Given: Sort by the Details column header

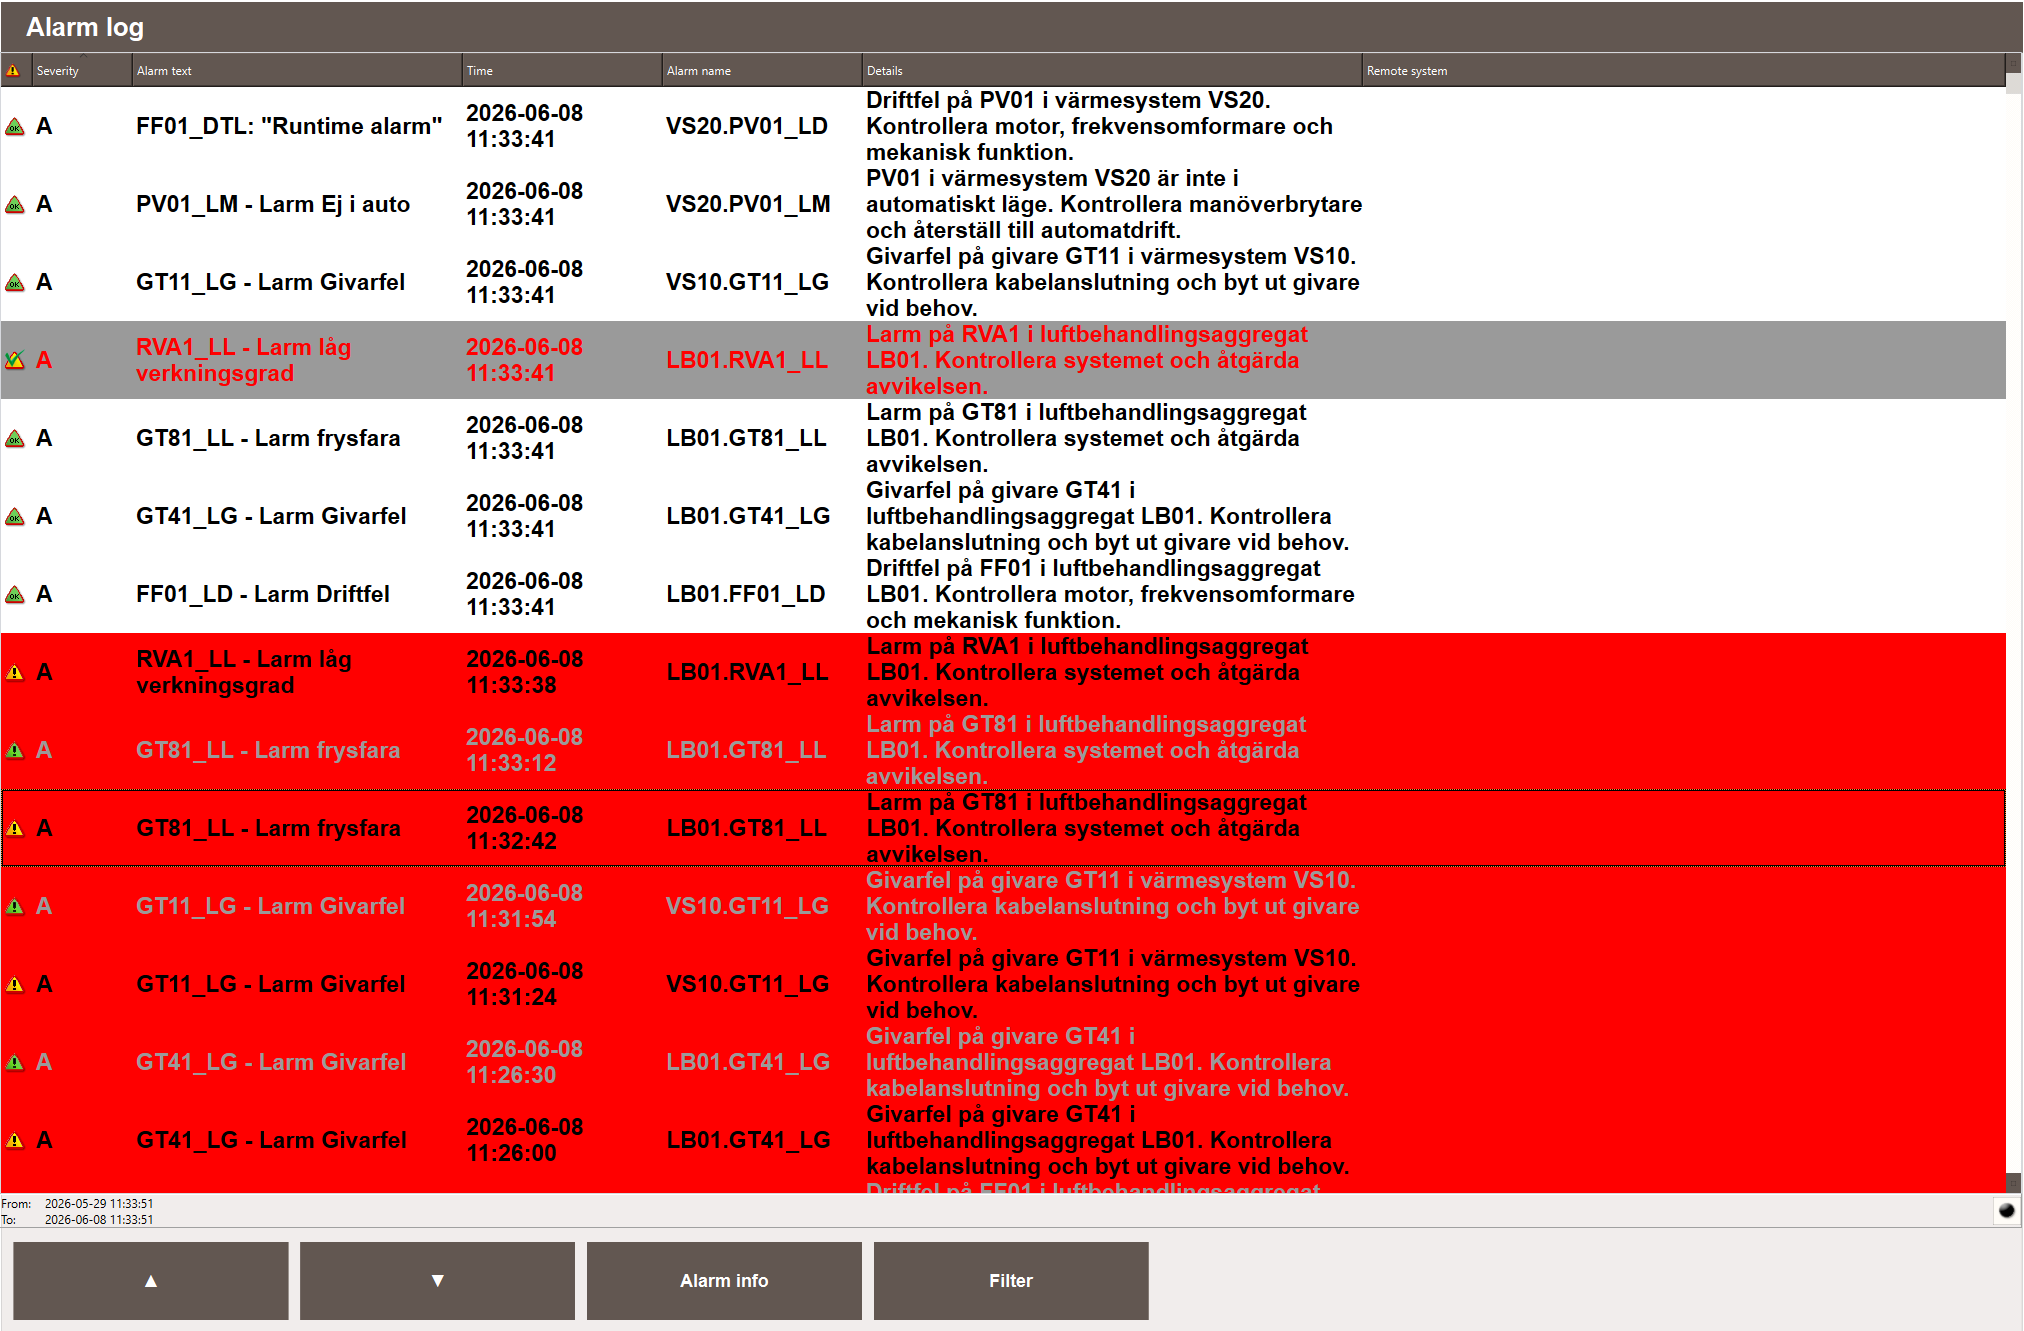Looking at the screenshot, I should click(1112, 71).
